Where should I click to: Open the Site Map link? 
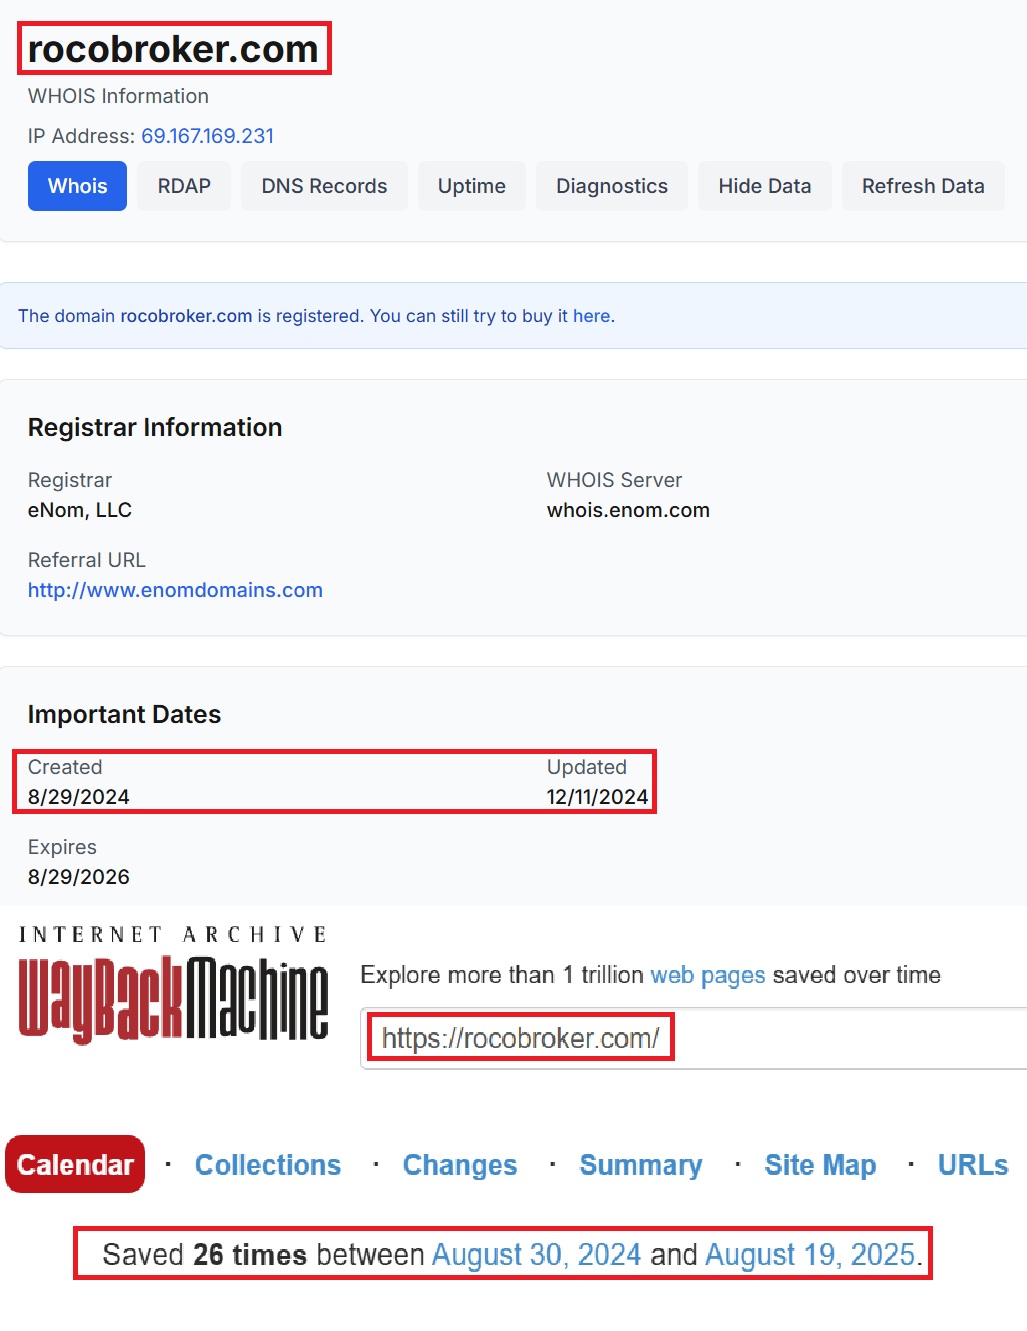[820, 1165]
